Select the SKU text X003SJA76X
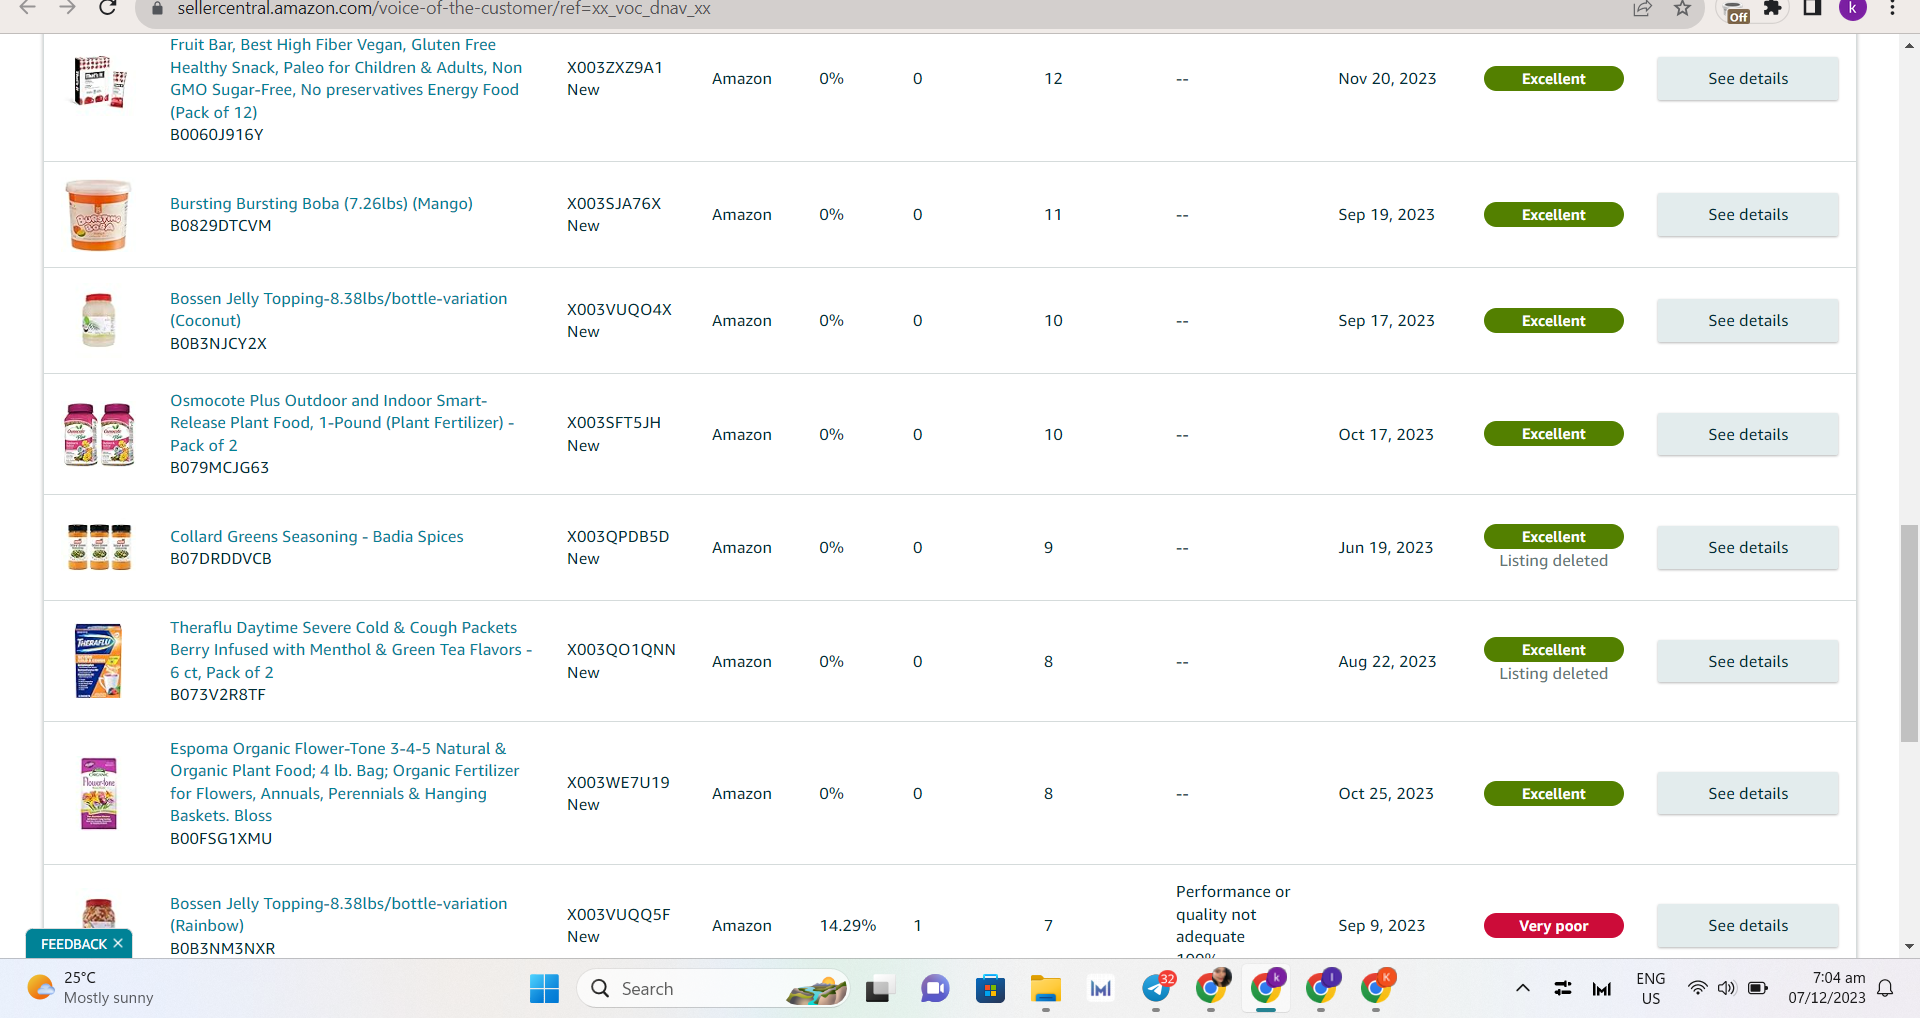The width and height of the screenshot is (1920, 1018). pos(614,204)
